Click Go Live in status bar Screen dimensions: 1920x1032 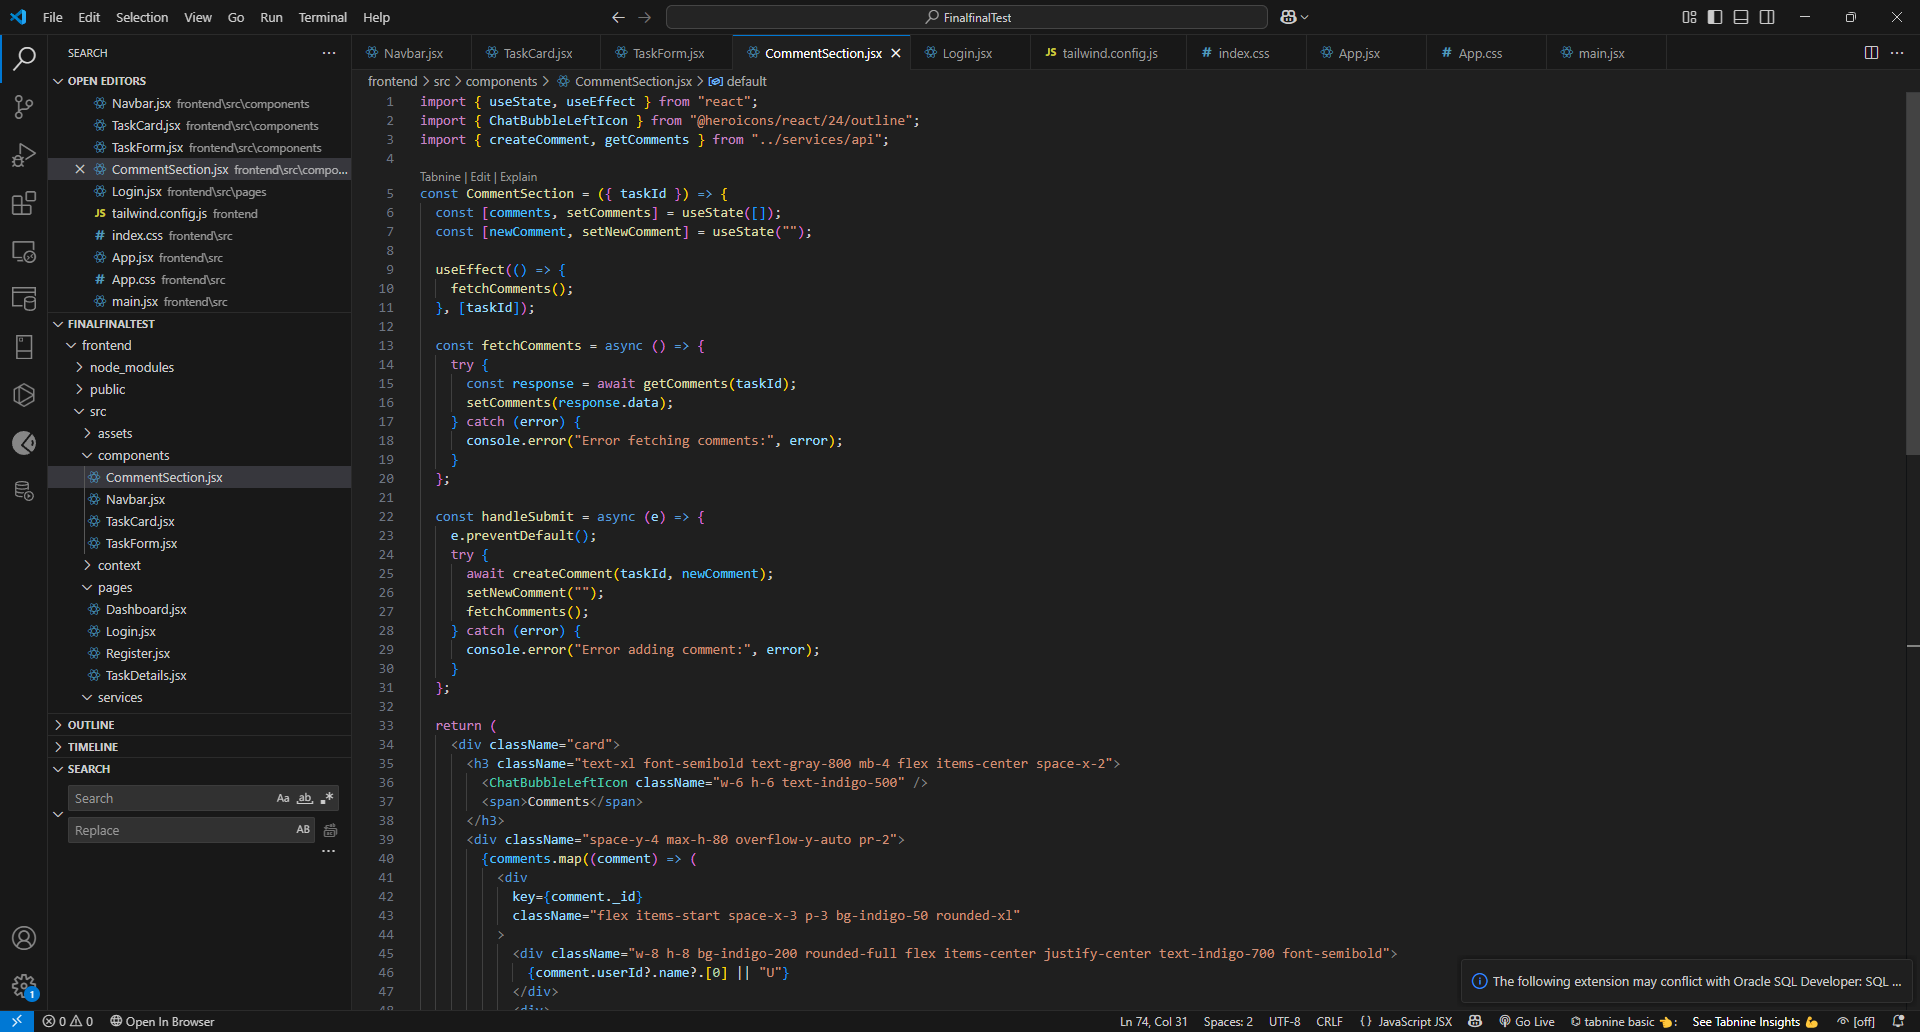pyautogui.click(x=1526, y=1021)
